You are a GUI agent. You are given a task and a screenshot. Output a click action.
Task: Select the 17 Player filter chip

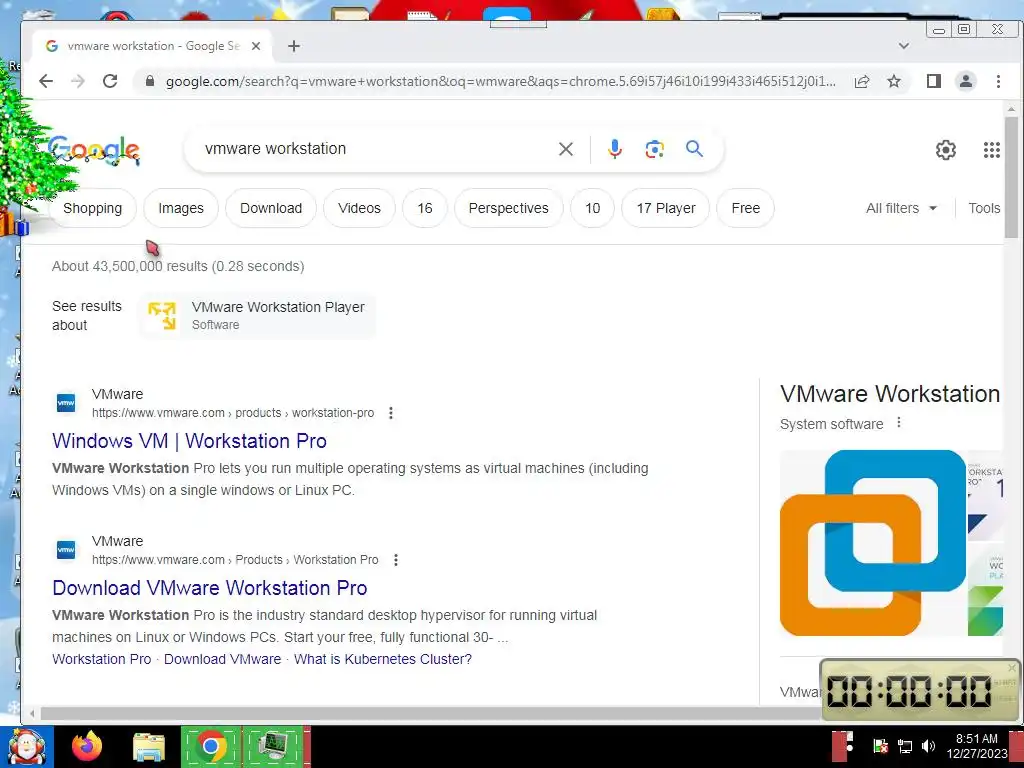[x=665, y=208]
